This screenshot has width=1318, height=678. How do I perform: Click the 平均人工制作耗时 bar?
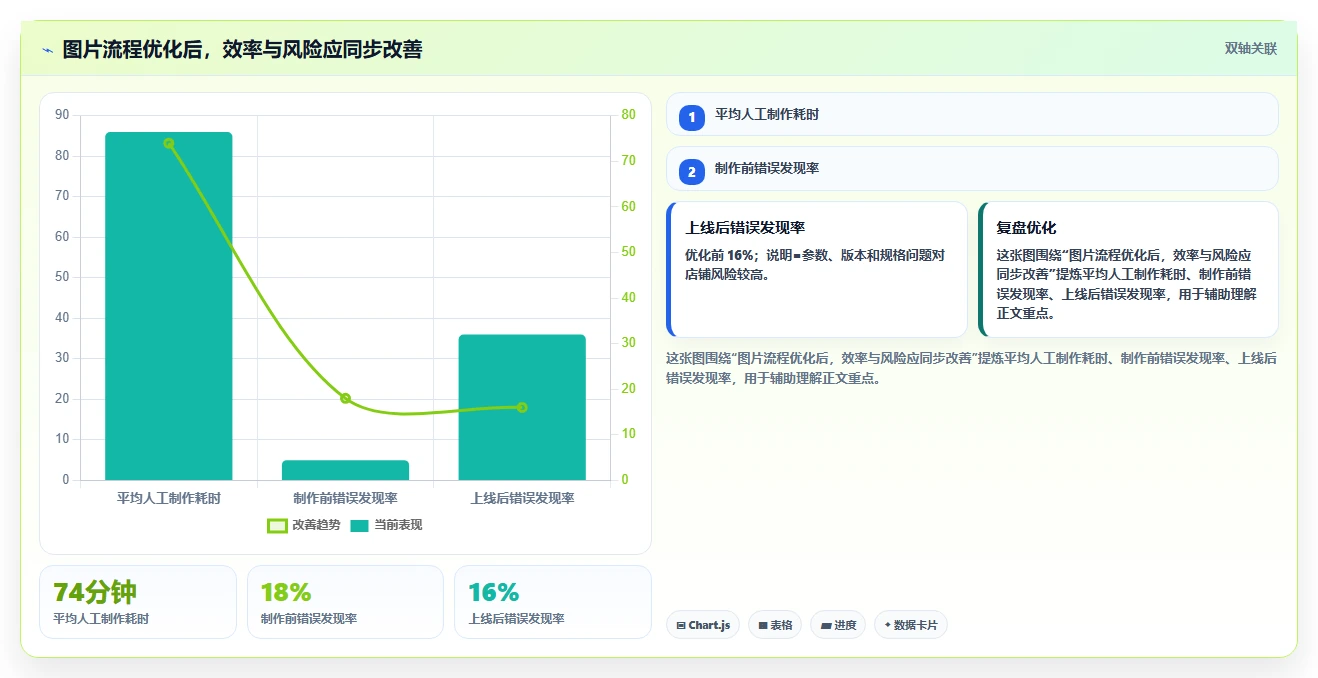(x=169, y=306)
